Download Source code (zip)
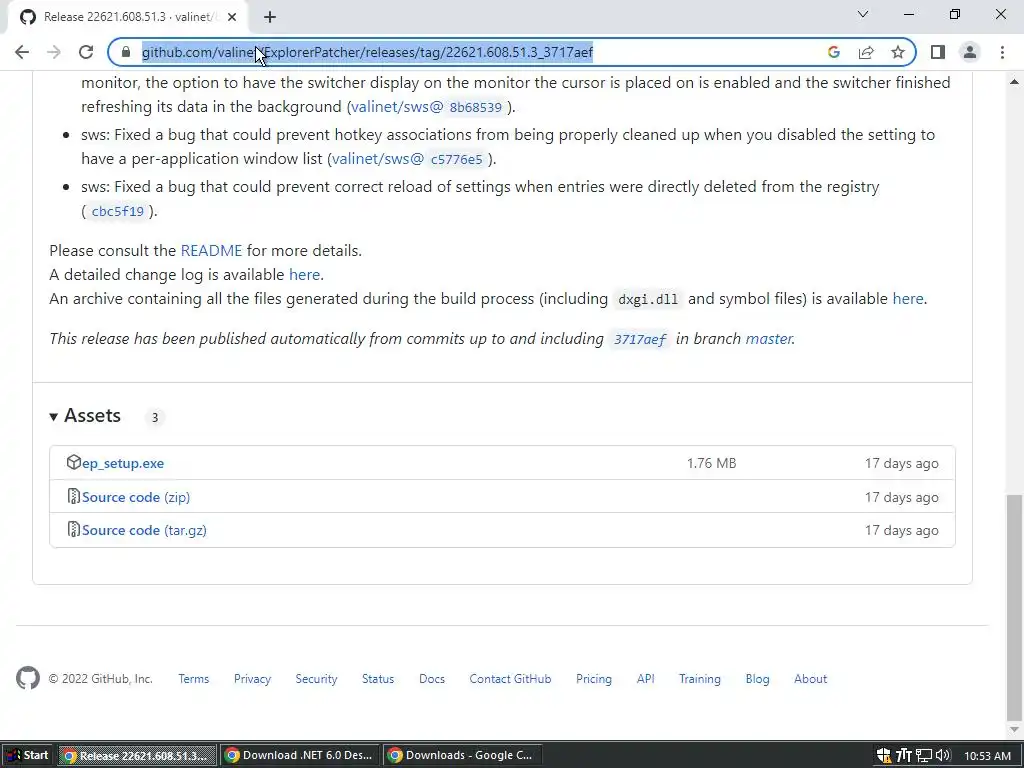The image size is (1024, 768). coord(136,498)
